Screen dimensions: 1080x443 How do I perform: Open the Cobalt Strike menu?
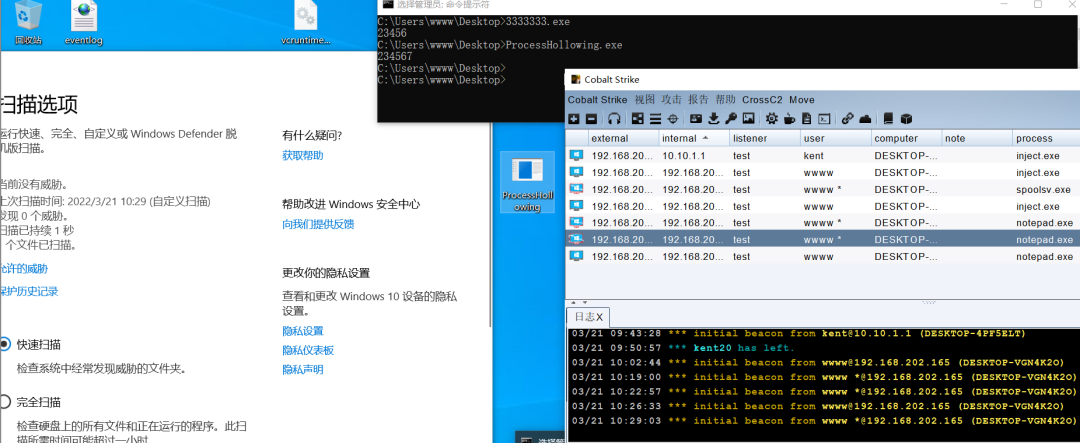coord(597,100)
